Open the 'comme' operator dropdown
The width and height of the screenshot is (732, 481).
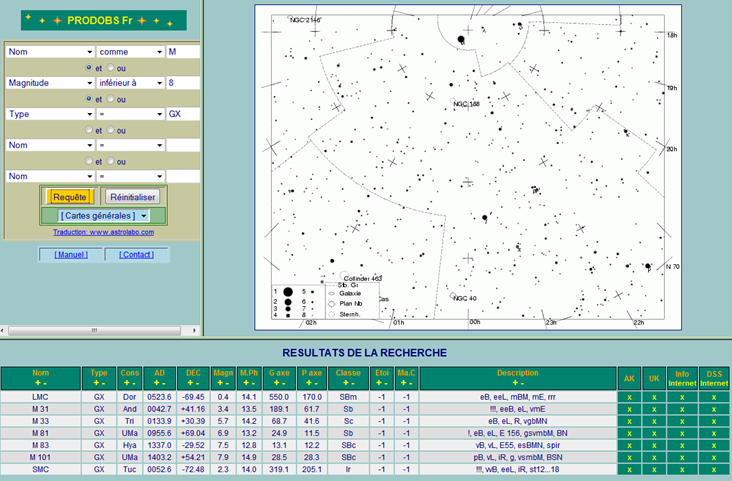[x=130, y=52]
